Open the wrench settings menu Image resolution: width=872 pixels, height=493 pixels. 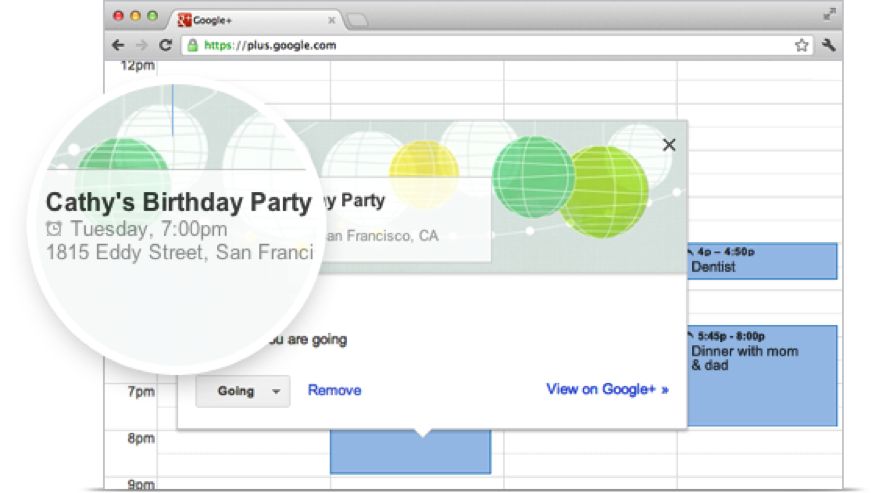point(828,45)
